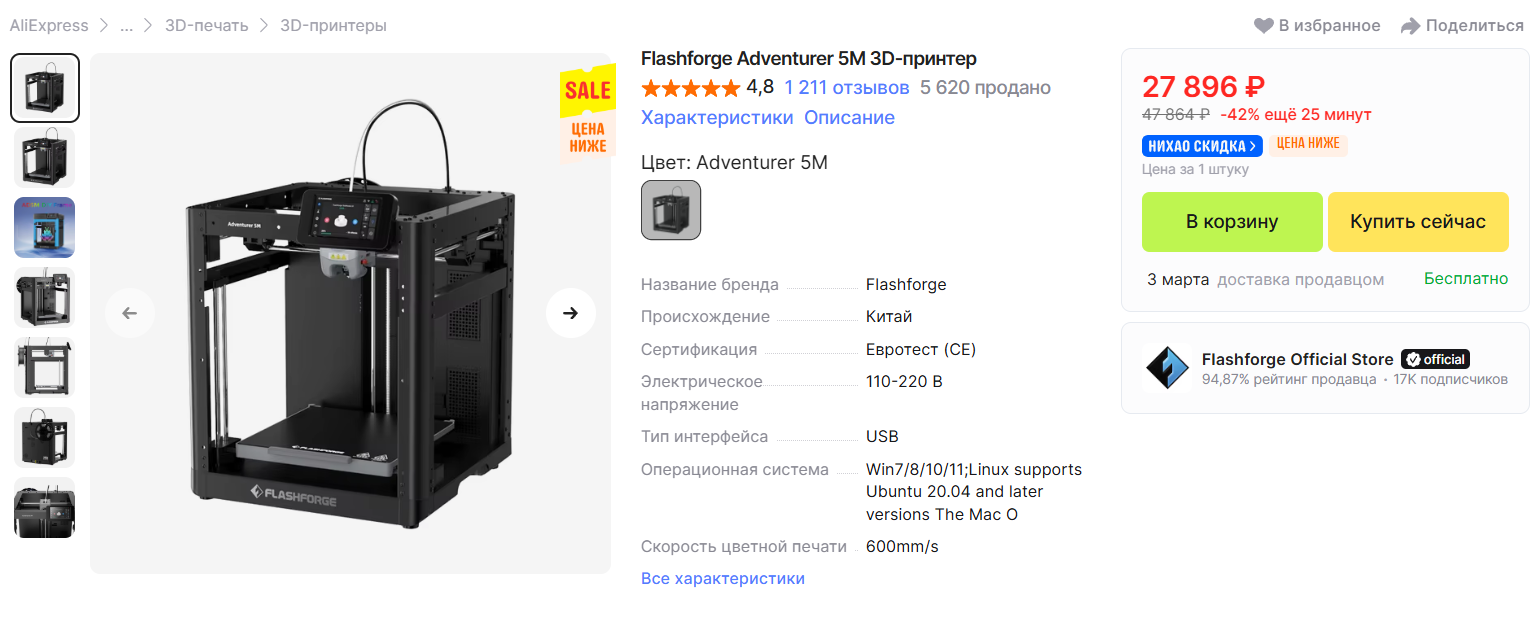Screen dimensions: 1537x617
Task: Click the official verified badge
Action: pos(1435,359)
